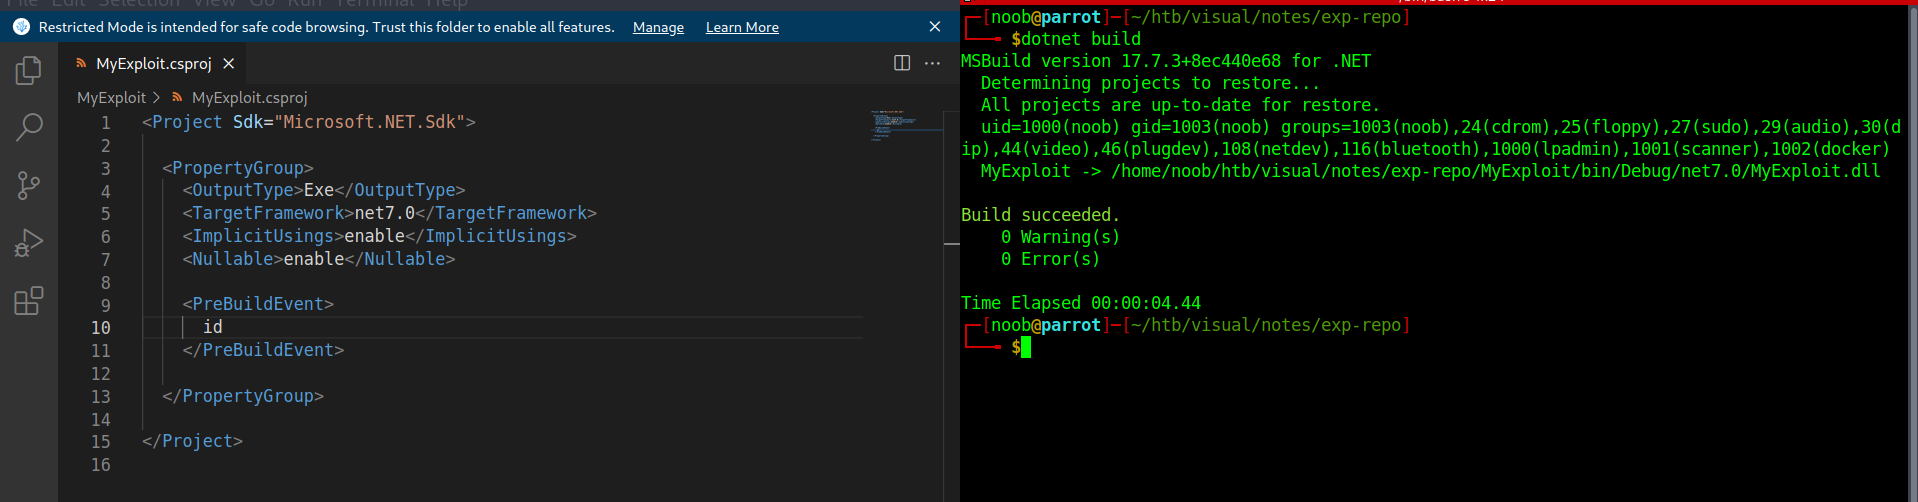Viewport: 1918px width, 502px height.
Task: Click 'Time Elapsed 00:00:04.44' in terminal
Action: [x=1081, y=303]
